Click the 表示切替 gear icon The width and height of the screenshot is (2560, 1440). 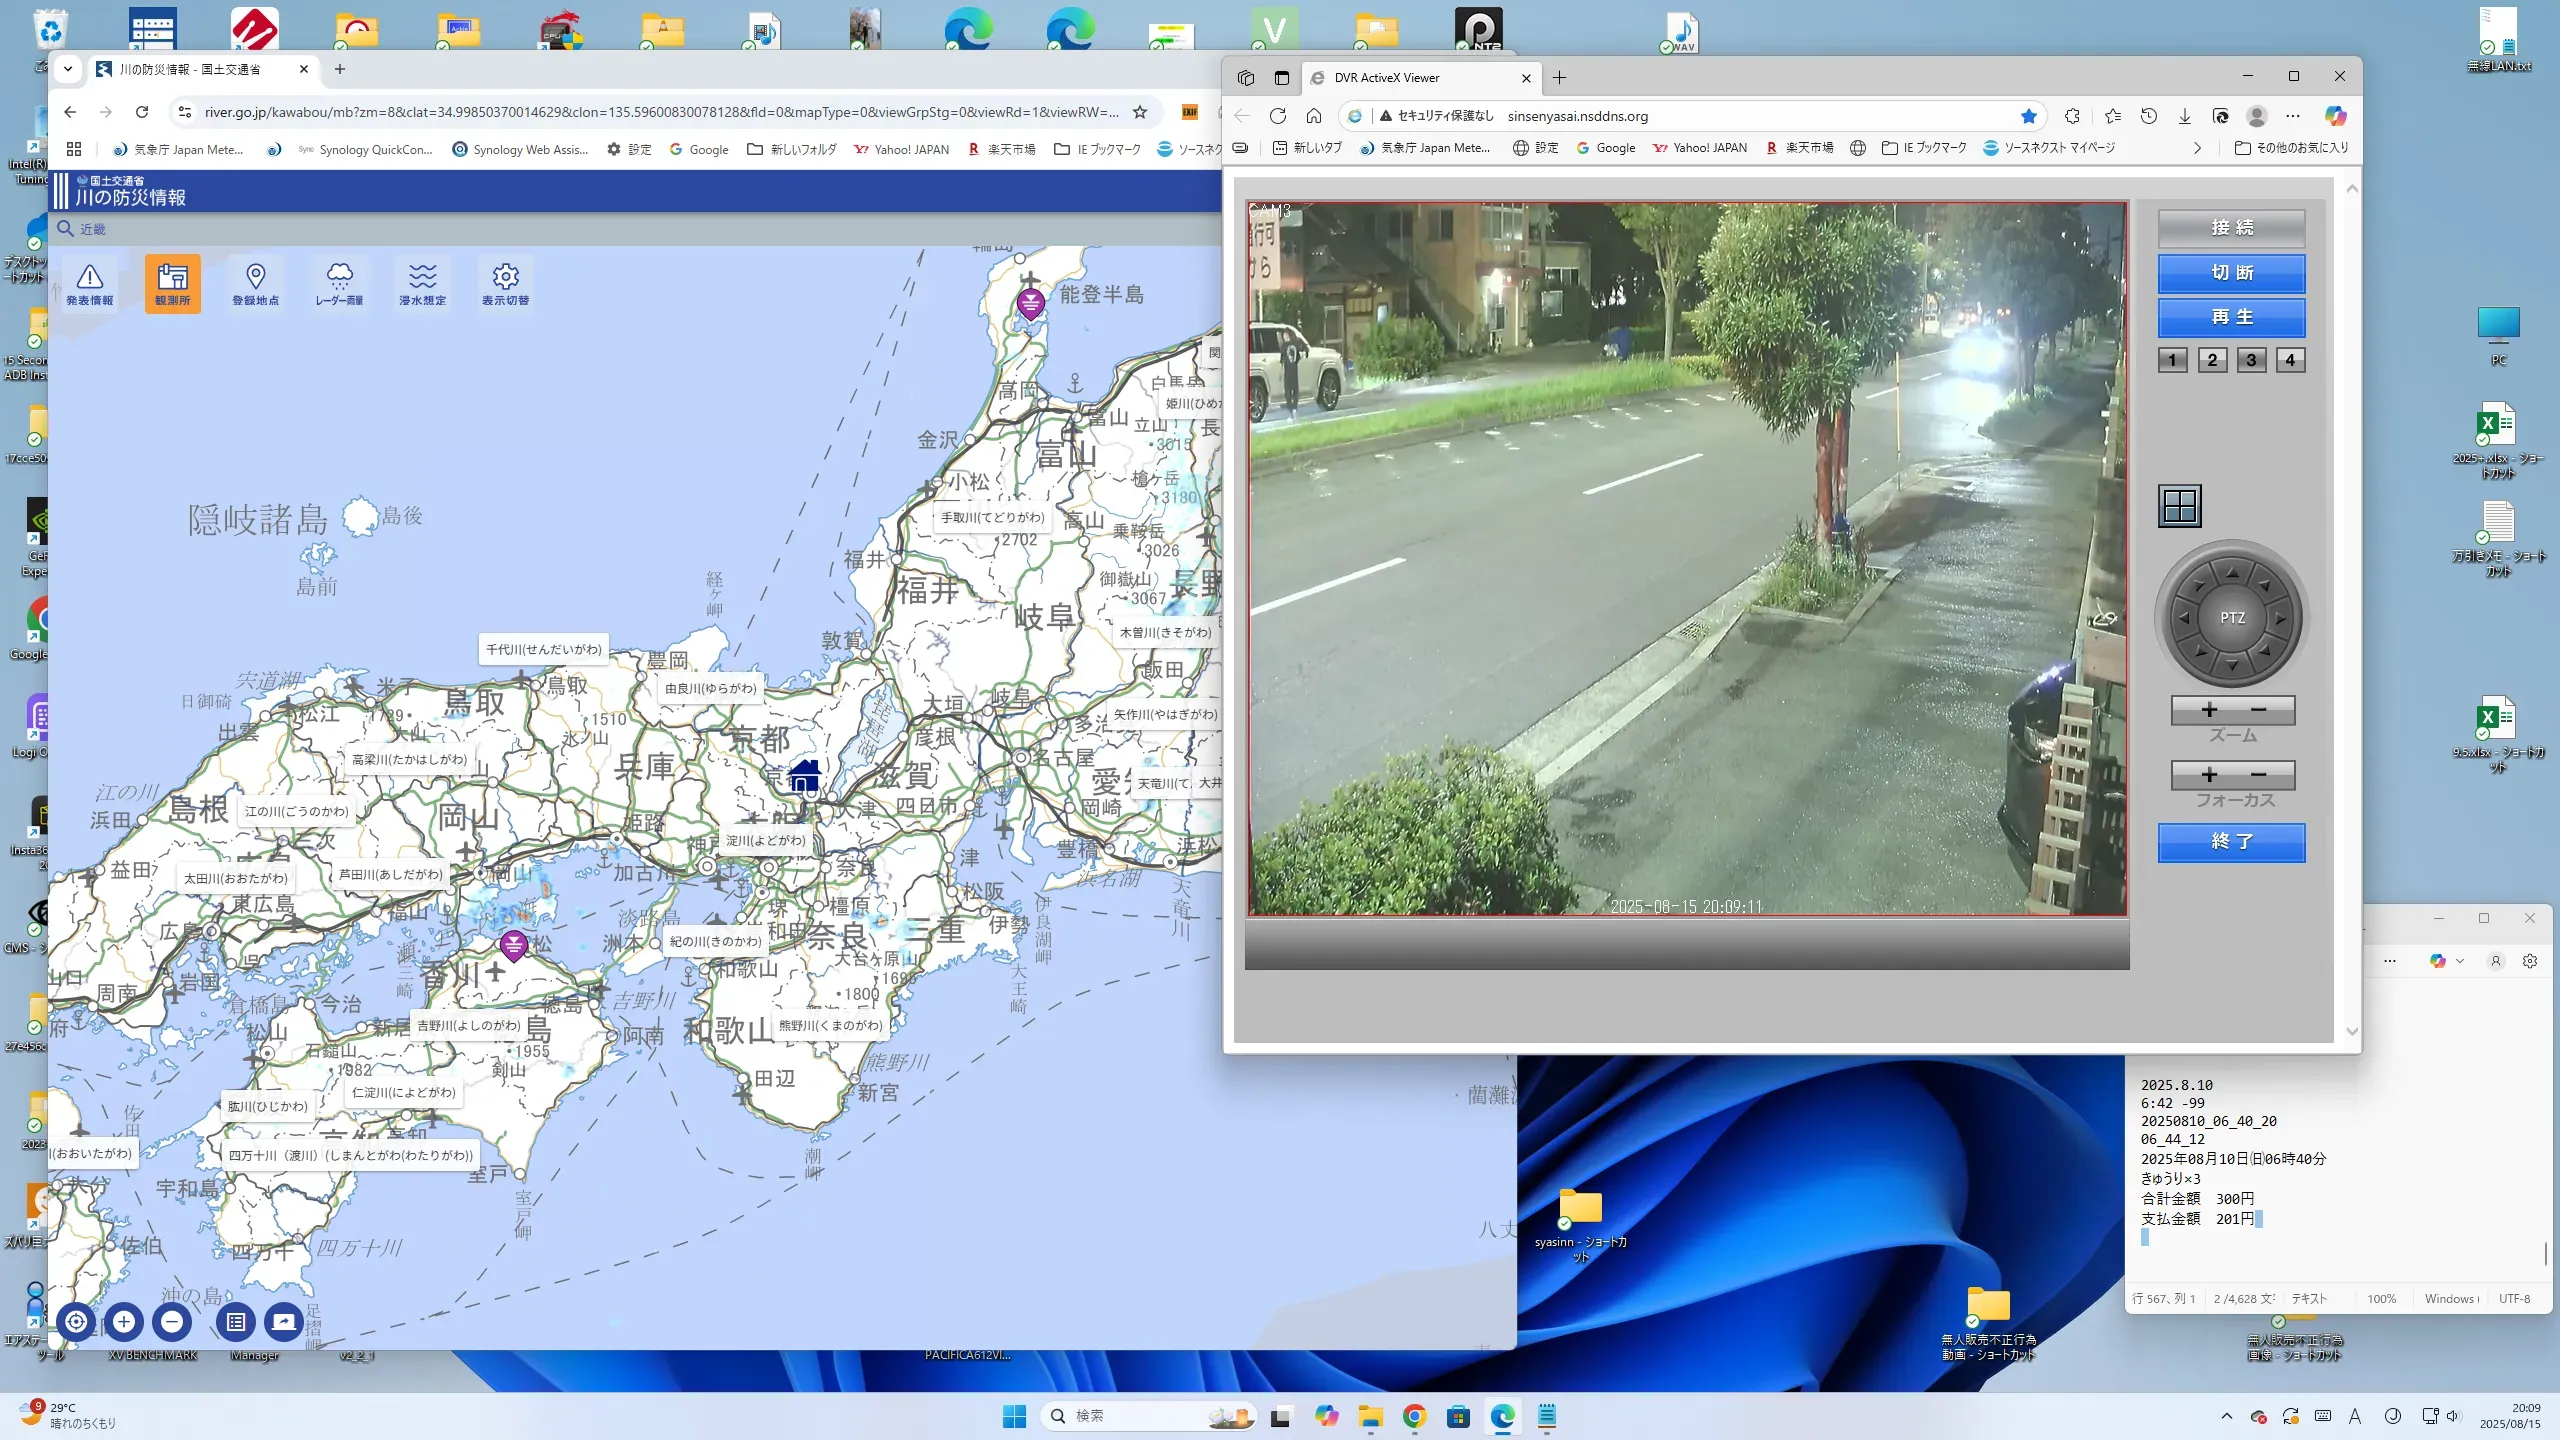tap(505, 283)
